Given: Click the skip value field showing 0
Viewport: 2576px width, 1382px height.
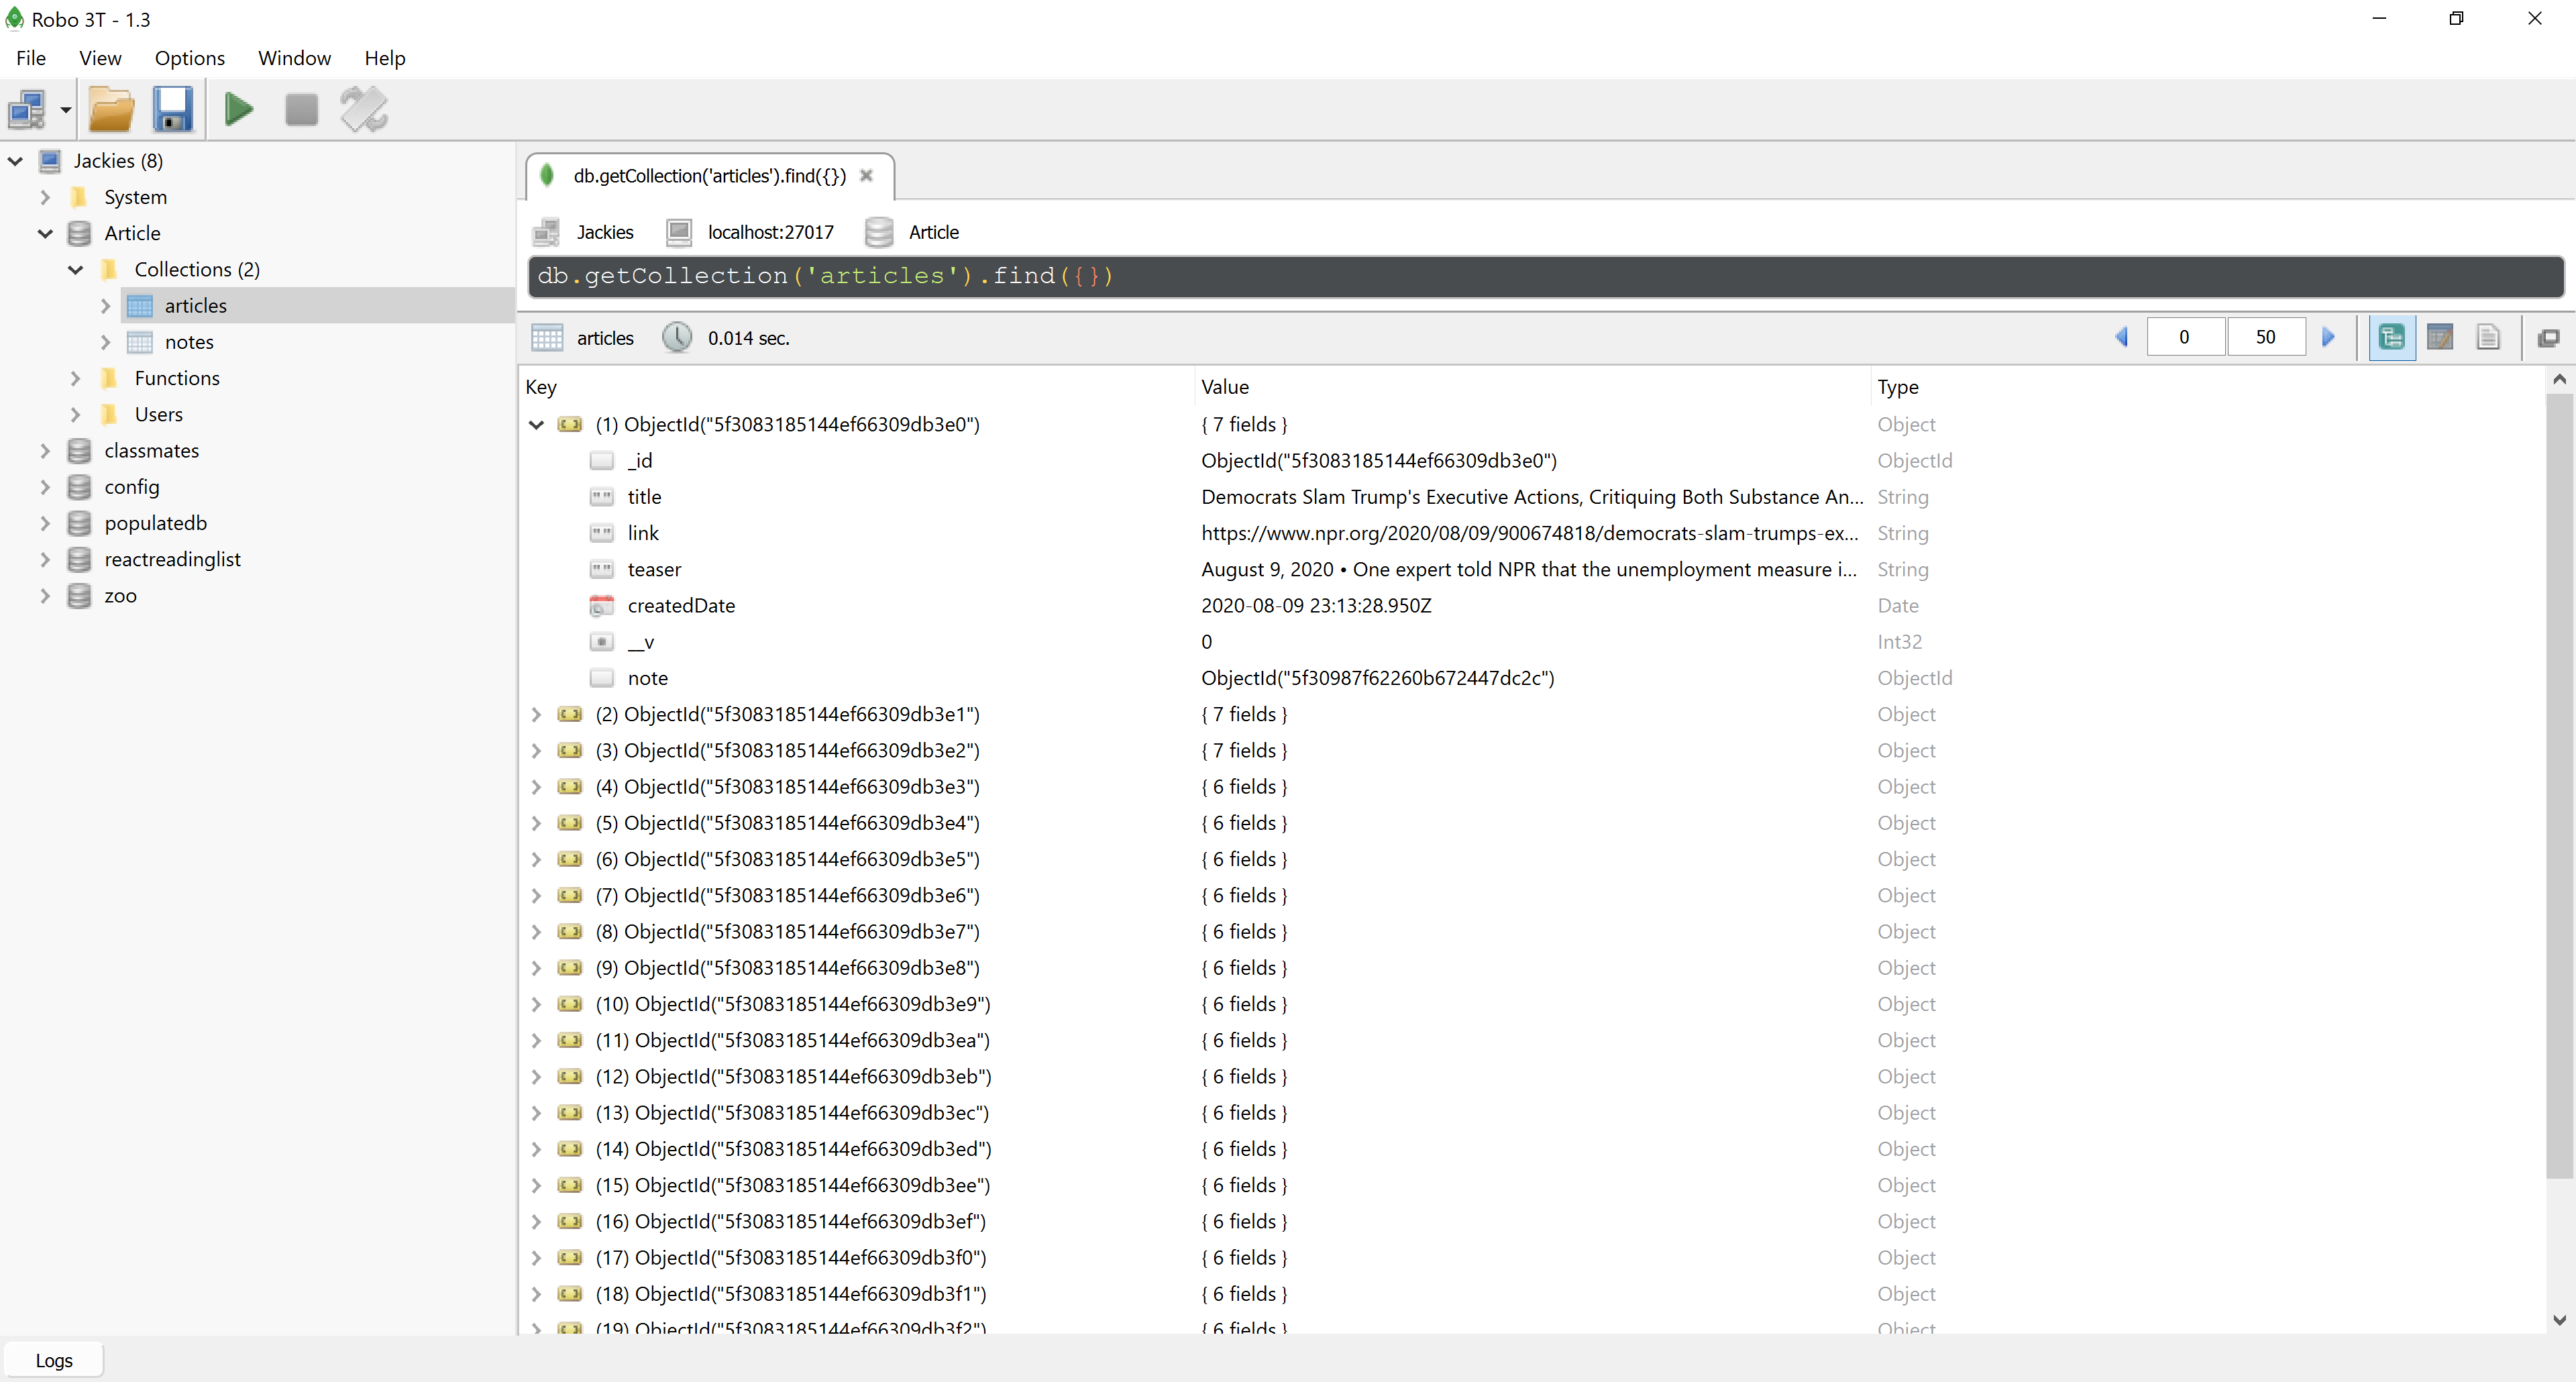Looking at the screenshot, I should (x=2185, y=338).
